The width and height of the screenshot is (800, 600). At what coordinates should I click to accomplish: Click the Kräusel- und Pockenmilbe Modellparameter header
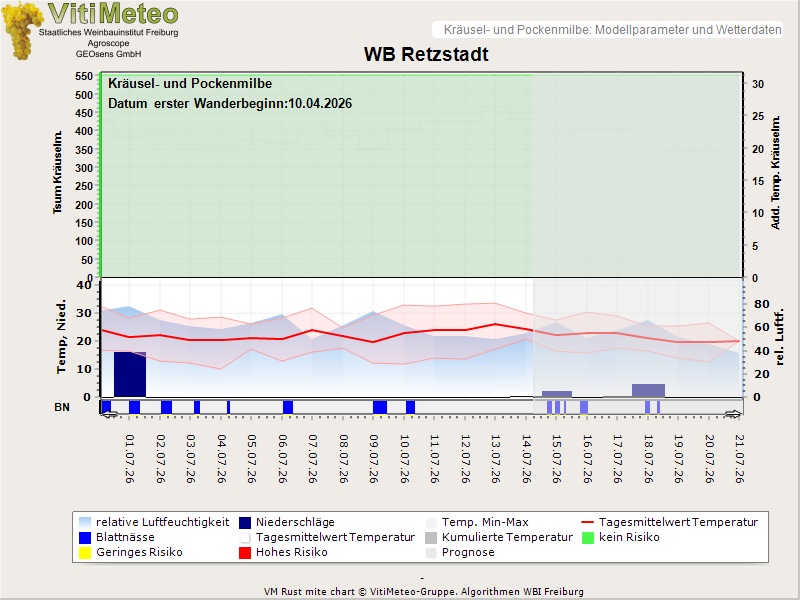coord(612,30)
